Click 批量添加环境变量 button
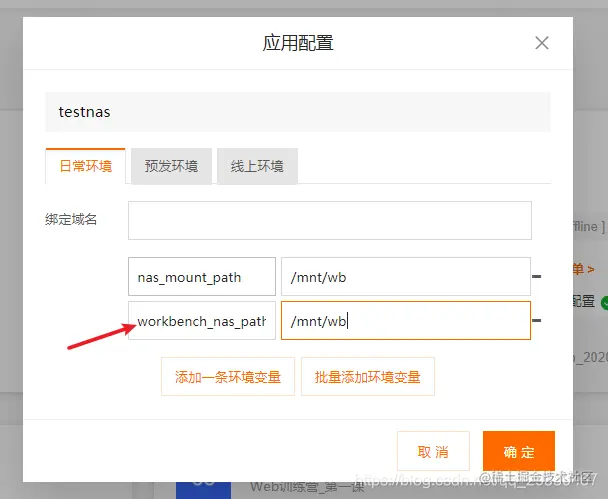Viewport: 608px width, 499px height. coord(368,376)
